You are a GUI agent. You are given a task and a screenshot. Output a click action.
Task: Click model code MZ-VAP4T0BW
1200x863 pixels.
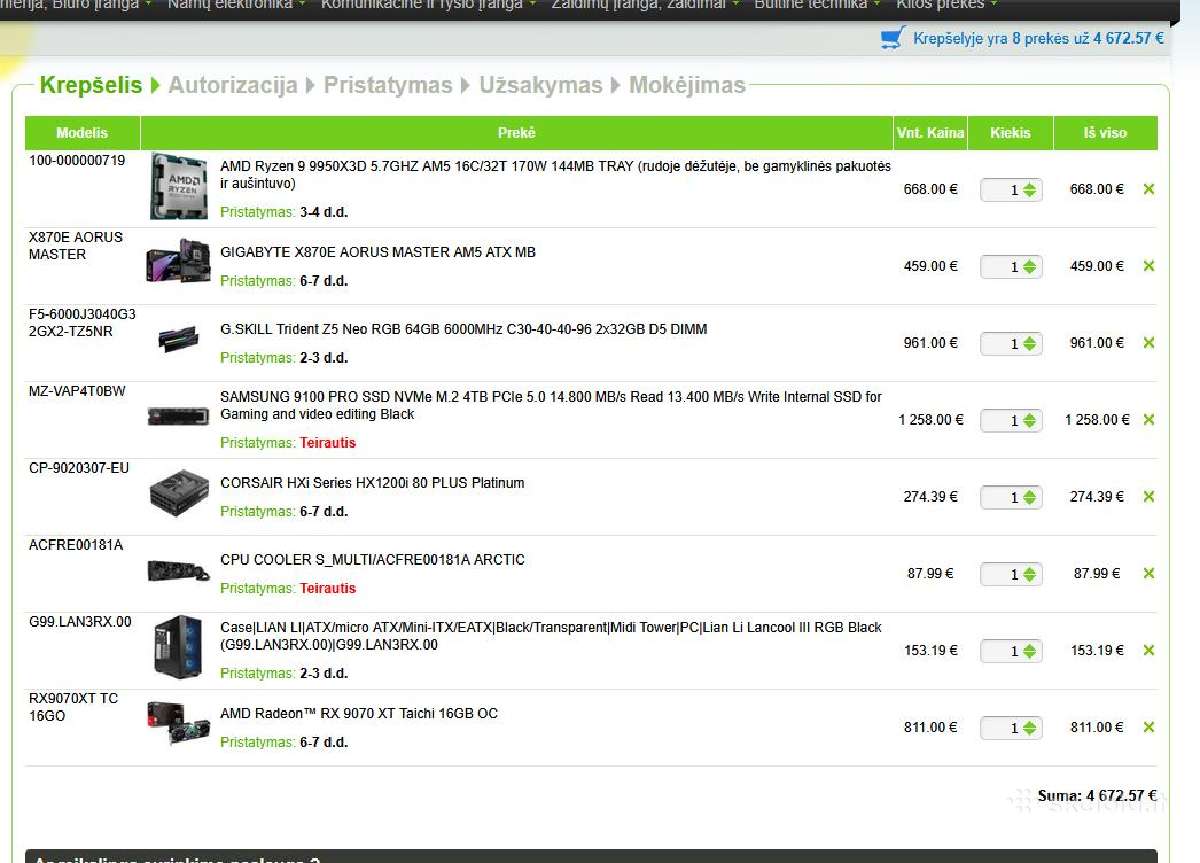pos(77,391)
